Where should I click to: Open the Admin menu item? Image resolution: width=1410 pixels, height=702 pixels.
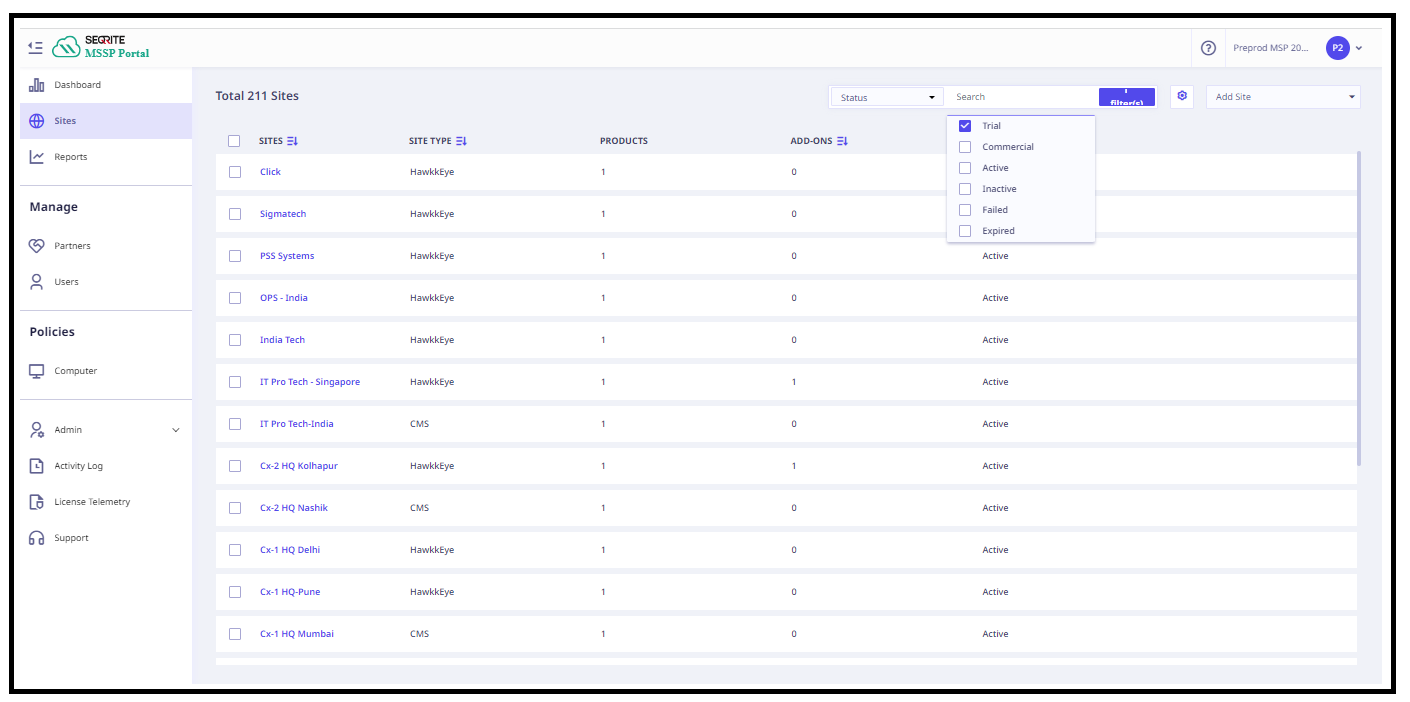105,430
